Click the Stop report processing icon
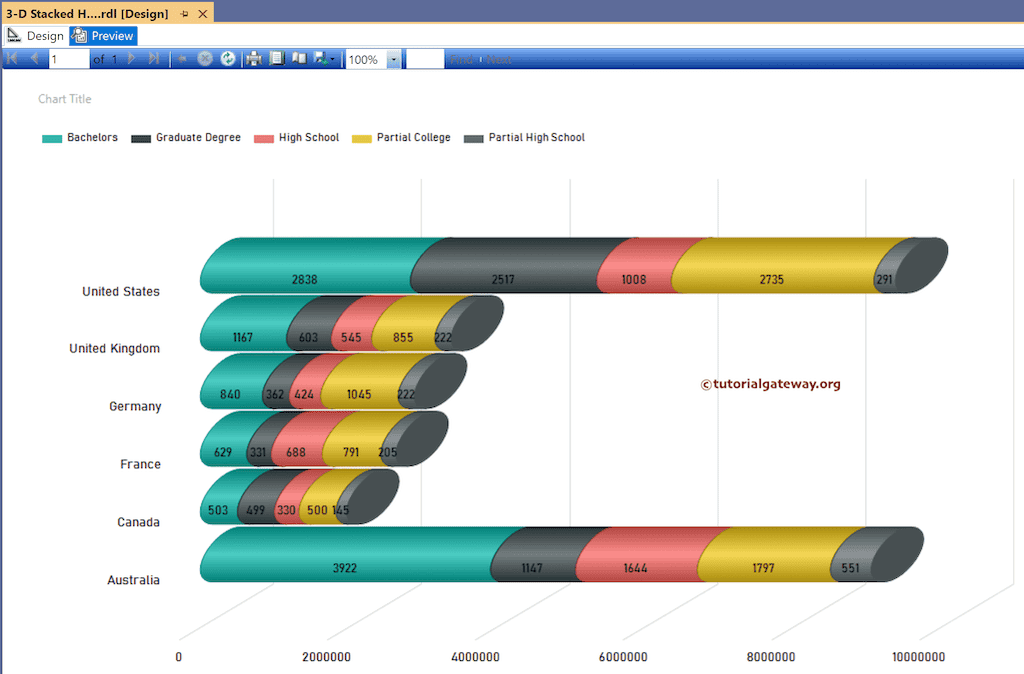Screen dimensions: 1024x674 point(205,58)
